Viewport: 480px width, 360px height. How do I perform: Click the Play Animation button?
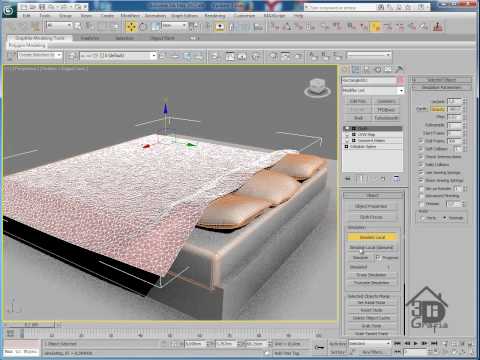click(x=415, y=343)
